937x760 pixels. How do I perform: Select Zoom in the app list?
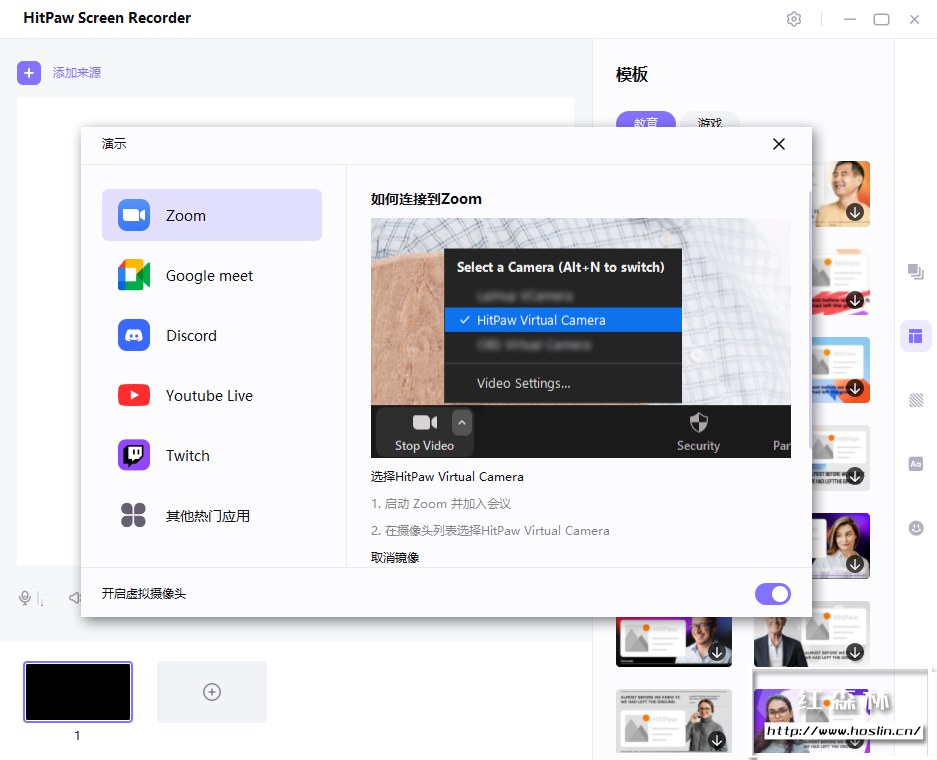click(x=212, y=215)
